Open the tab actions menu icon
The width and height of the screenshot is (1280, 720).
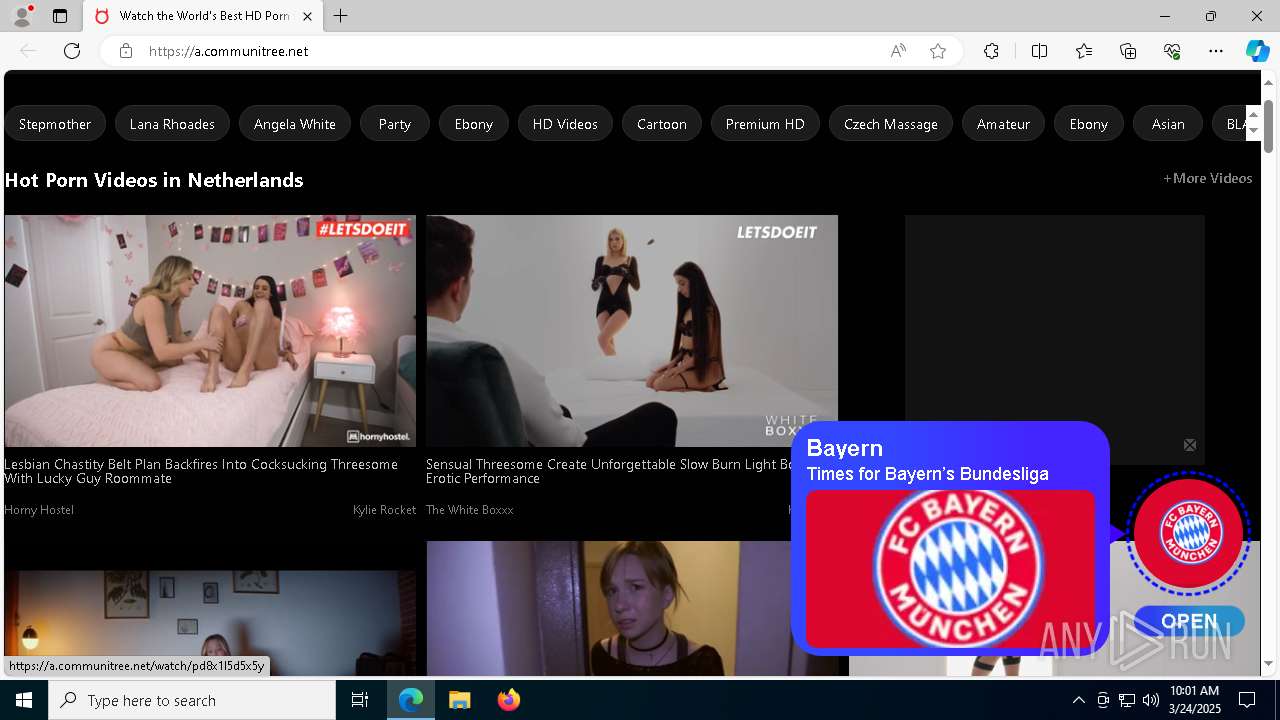(x=60, y=16)
